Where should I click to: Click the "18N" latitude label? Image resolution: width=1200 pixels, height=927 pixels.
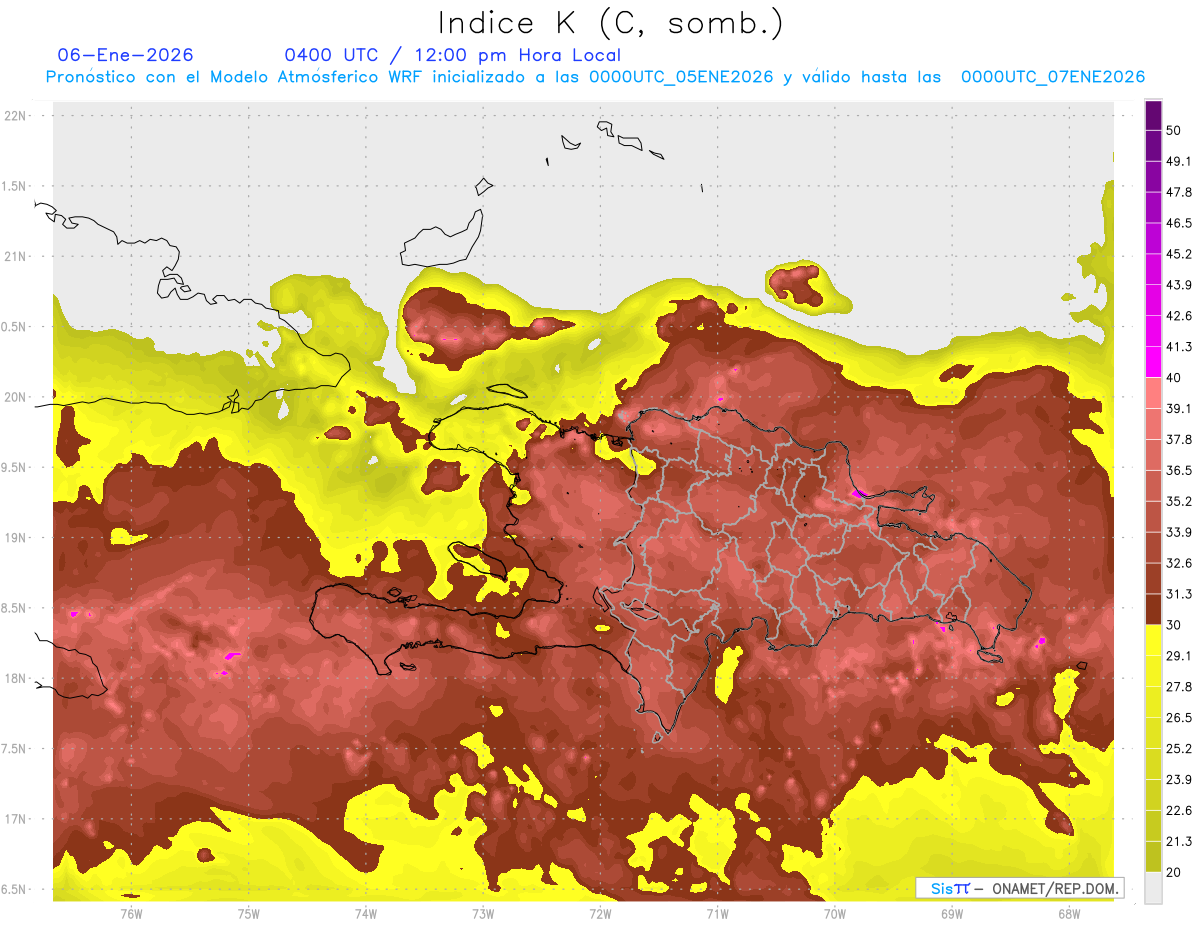pyautogui.click(x=17, y=679)
